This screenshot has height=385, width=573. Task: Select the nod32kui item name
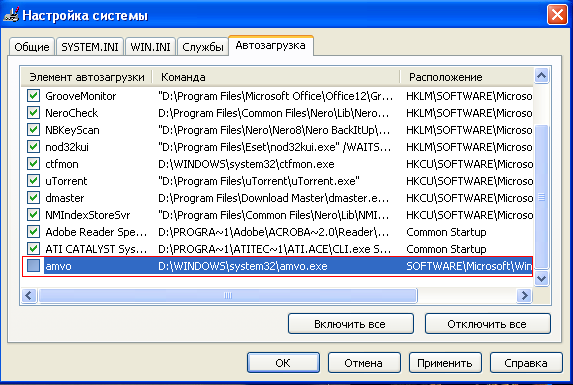67,147
